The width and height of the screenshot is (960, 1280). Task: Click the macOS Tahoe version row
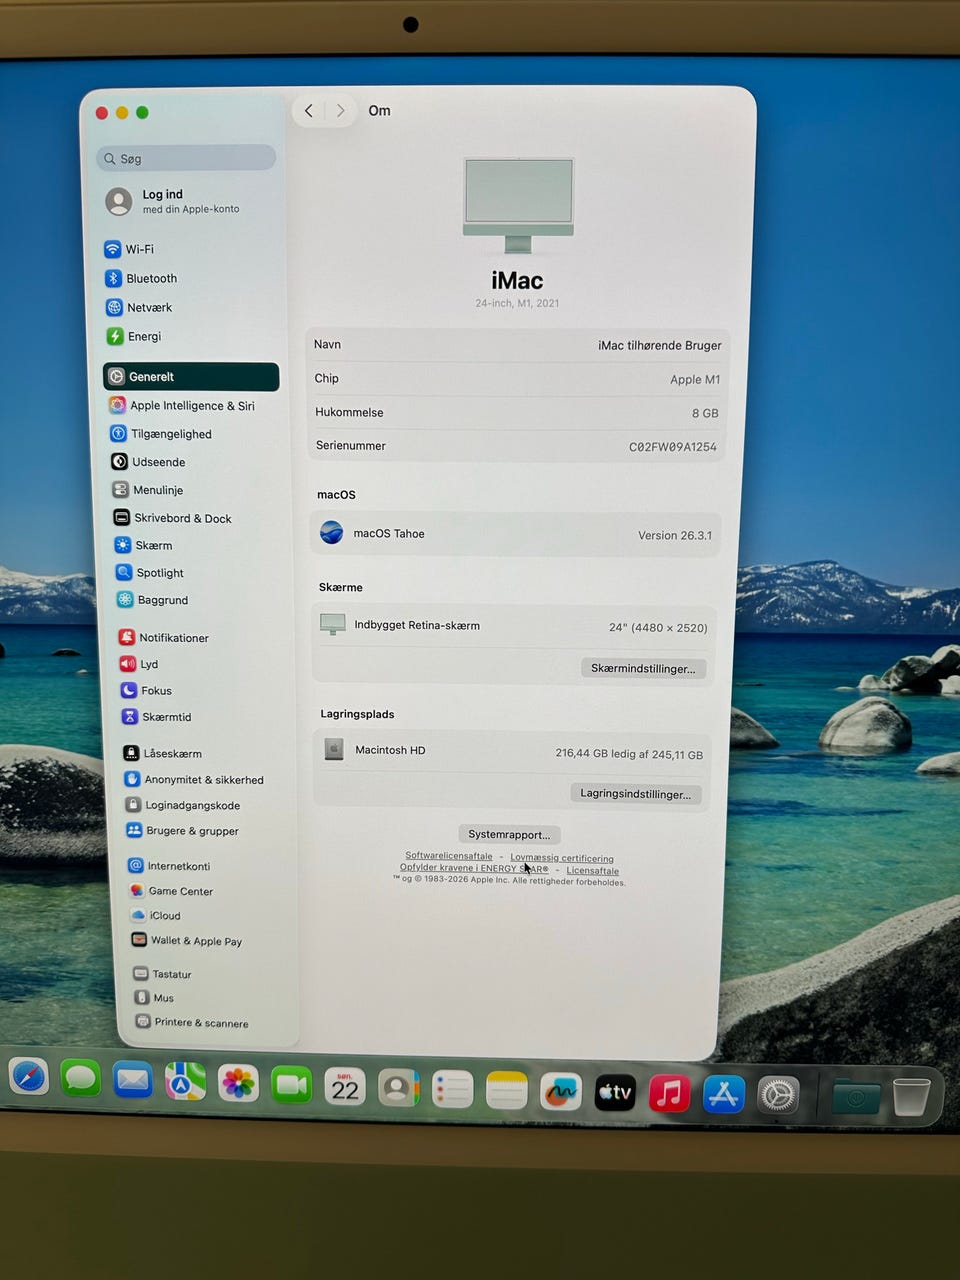[x=516, y=534]
